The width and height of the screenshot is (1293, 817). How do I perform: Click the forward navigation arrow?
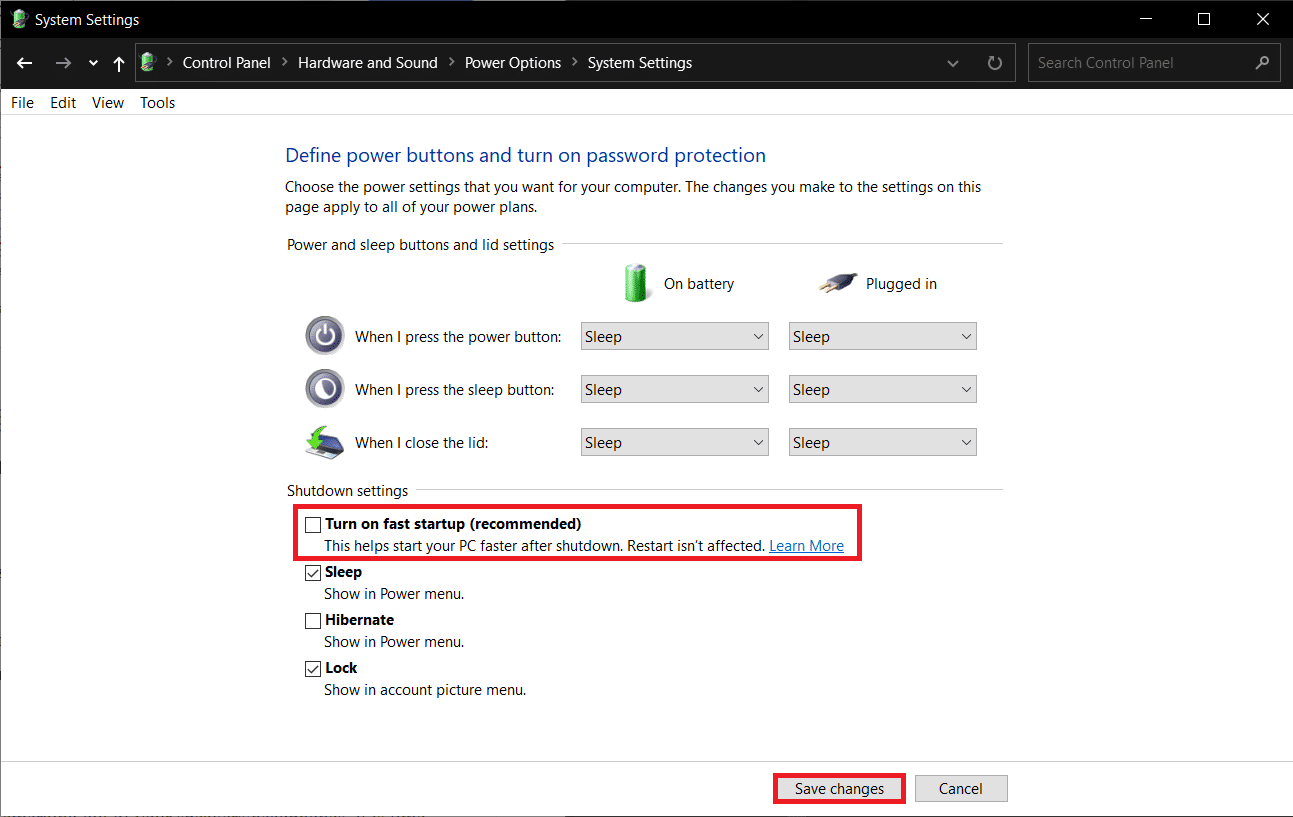pos(63,63)
